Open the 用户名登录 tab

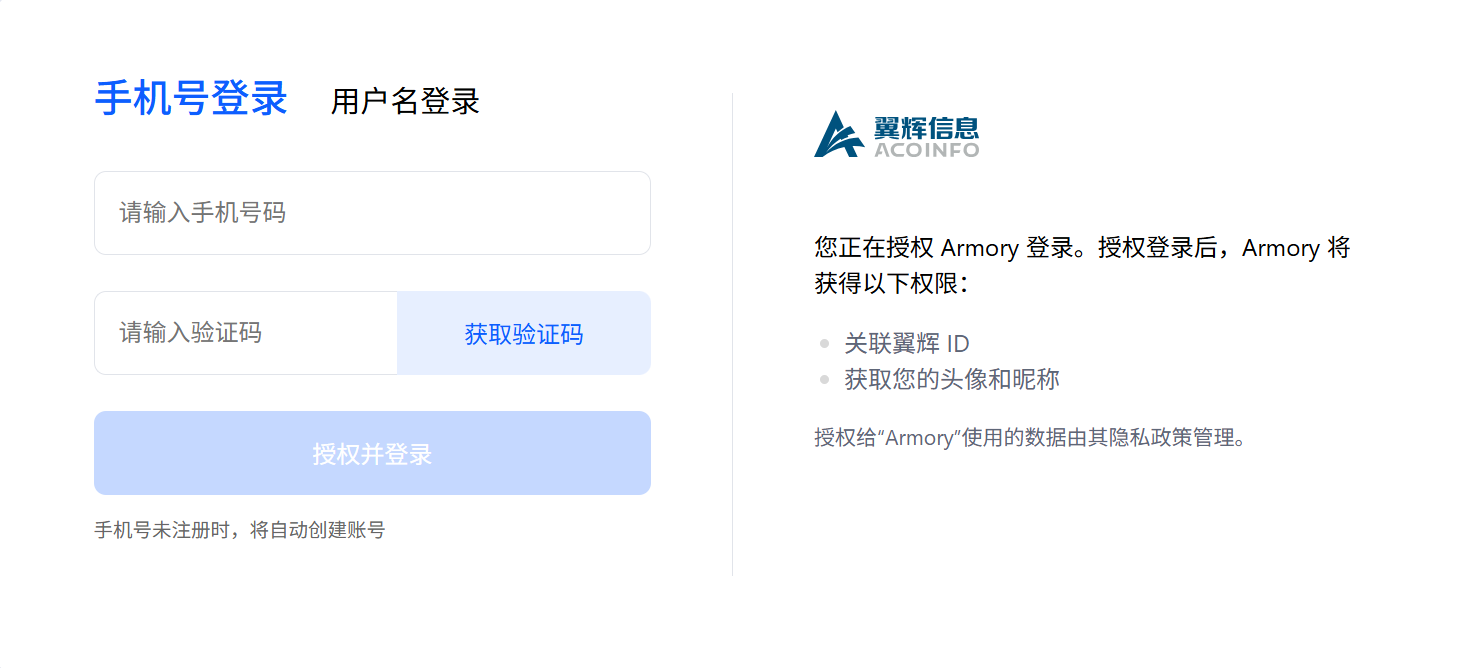(x=405, y=101)
